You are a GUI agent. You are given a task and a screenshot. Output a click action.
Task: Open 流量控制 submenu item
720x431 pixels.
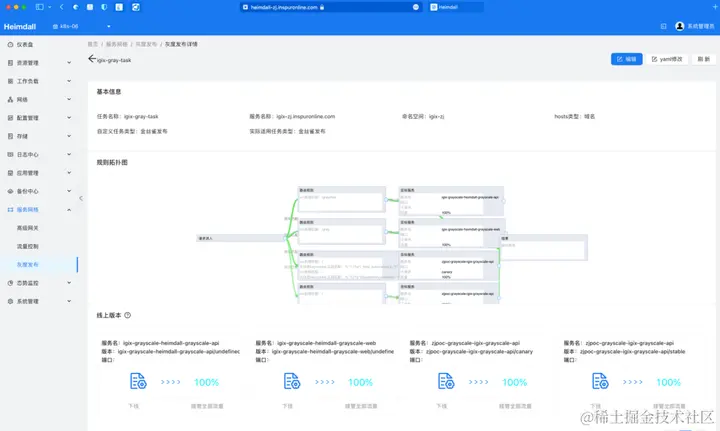(28, 246)
